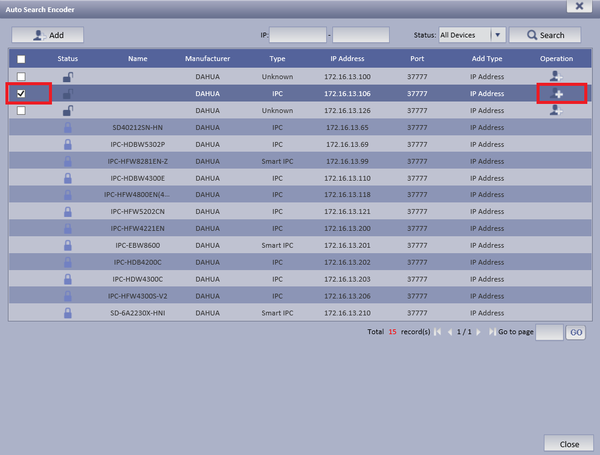Click the lock icon of SD40212SN-HN row
This screenshot has width=600, height=455.
click(x=68, y=127)
